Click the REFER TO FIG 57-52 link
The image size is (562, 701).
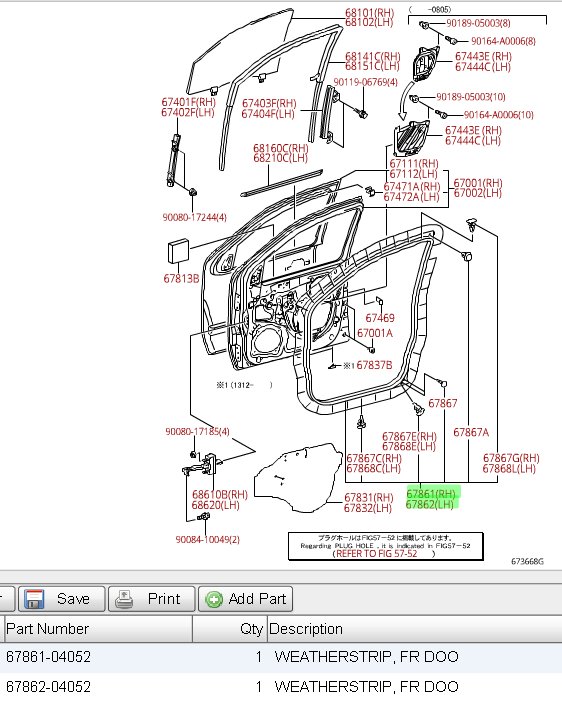[x=377, y=553]
